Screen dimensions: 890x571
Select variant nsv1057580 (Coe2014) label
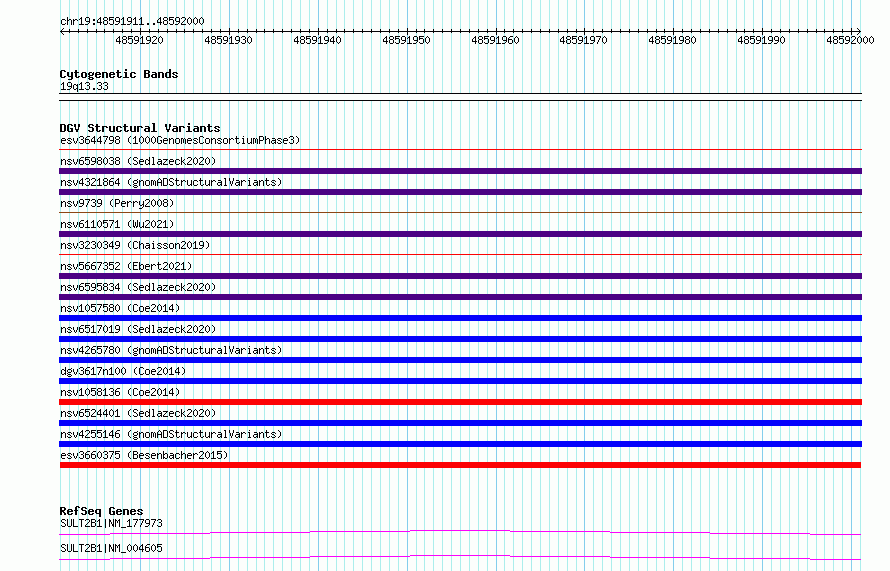(x=120, y=308)
